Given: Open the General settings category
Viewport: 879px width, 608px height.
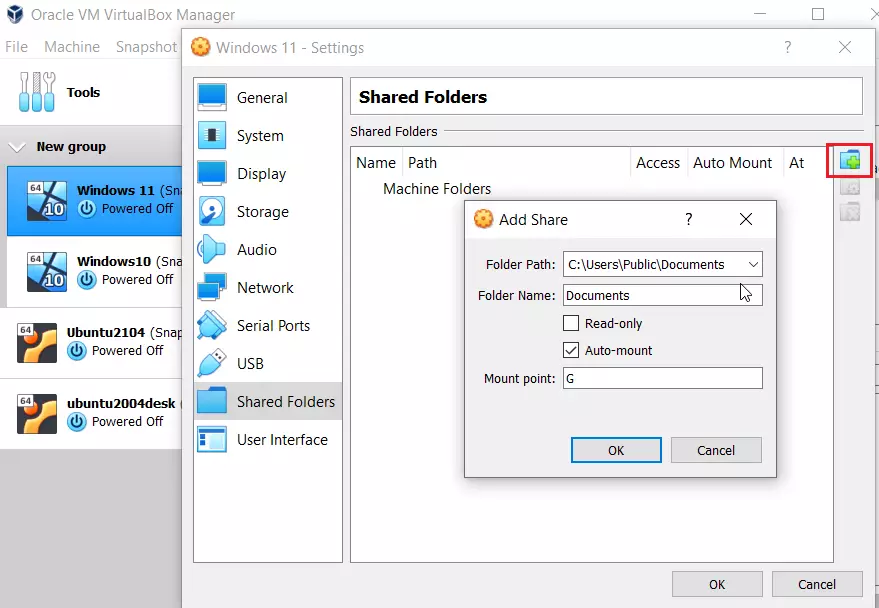Looking at the screenshot, I should (268, 98).
